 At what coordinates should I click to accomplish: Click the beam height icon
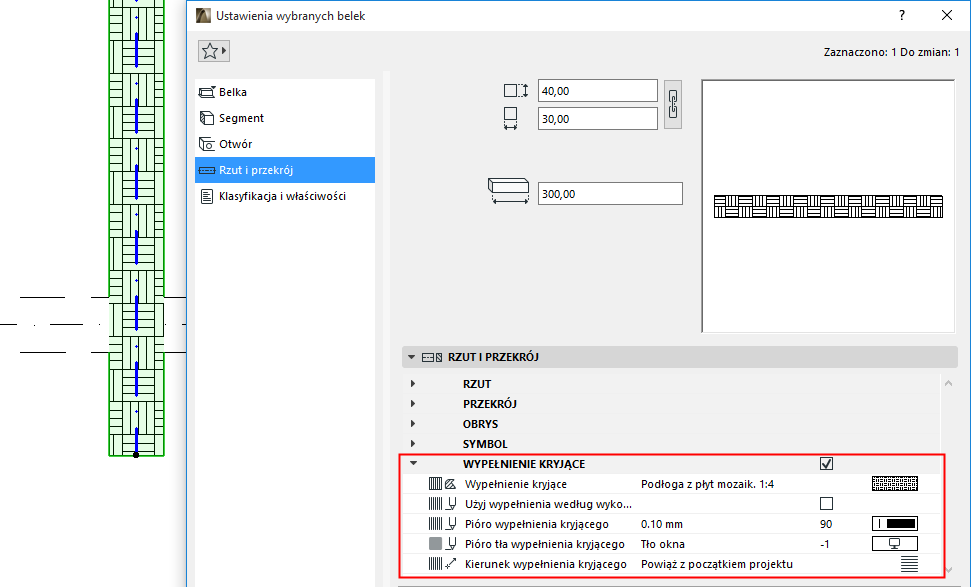[x=516, y=91]
